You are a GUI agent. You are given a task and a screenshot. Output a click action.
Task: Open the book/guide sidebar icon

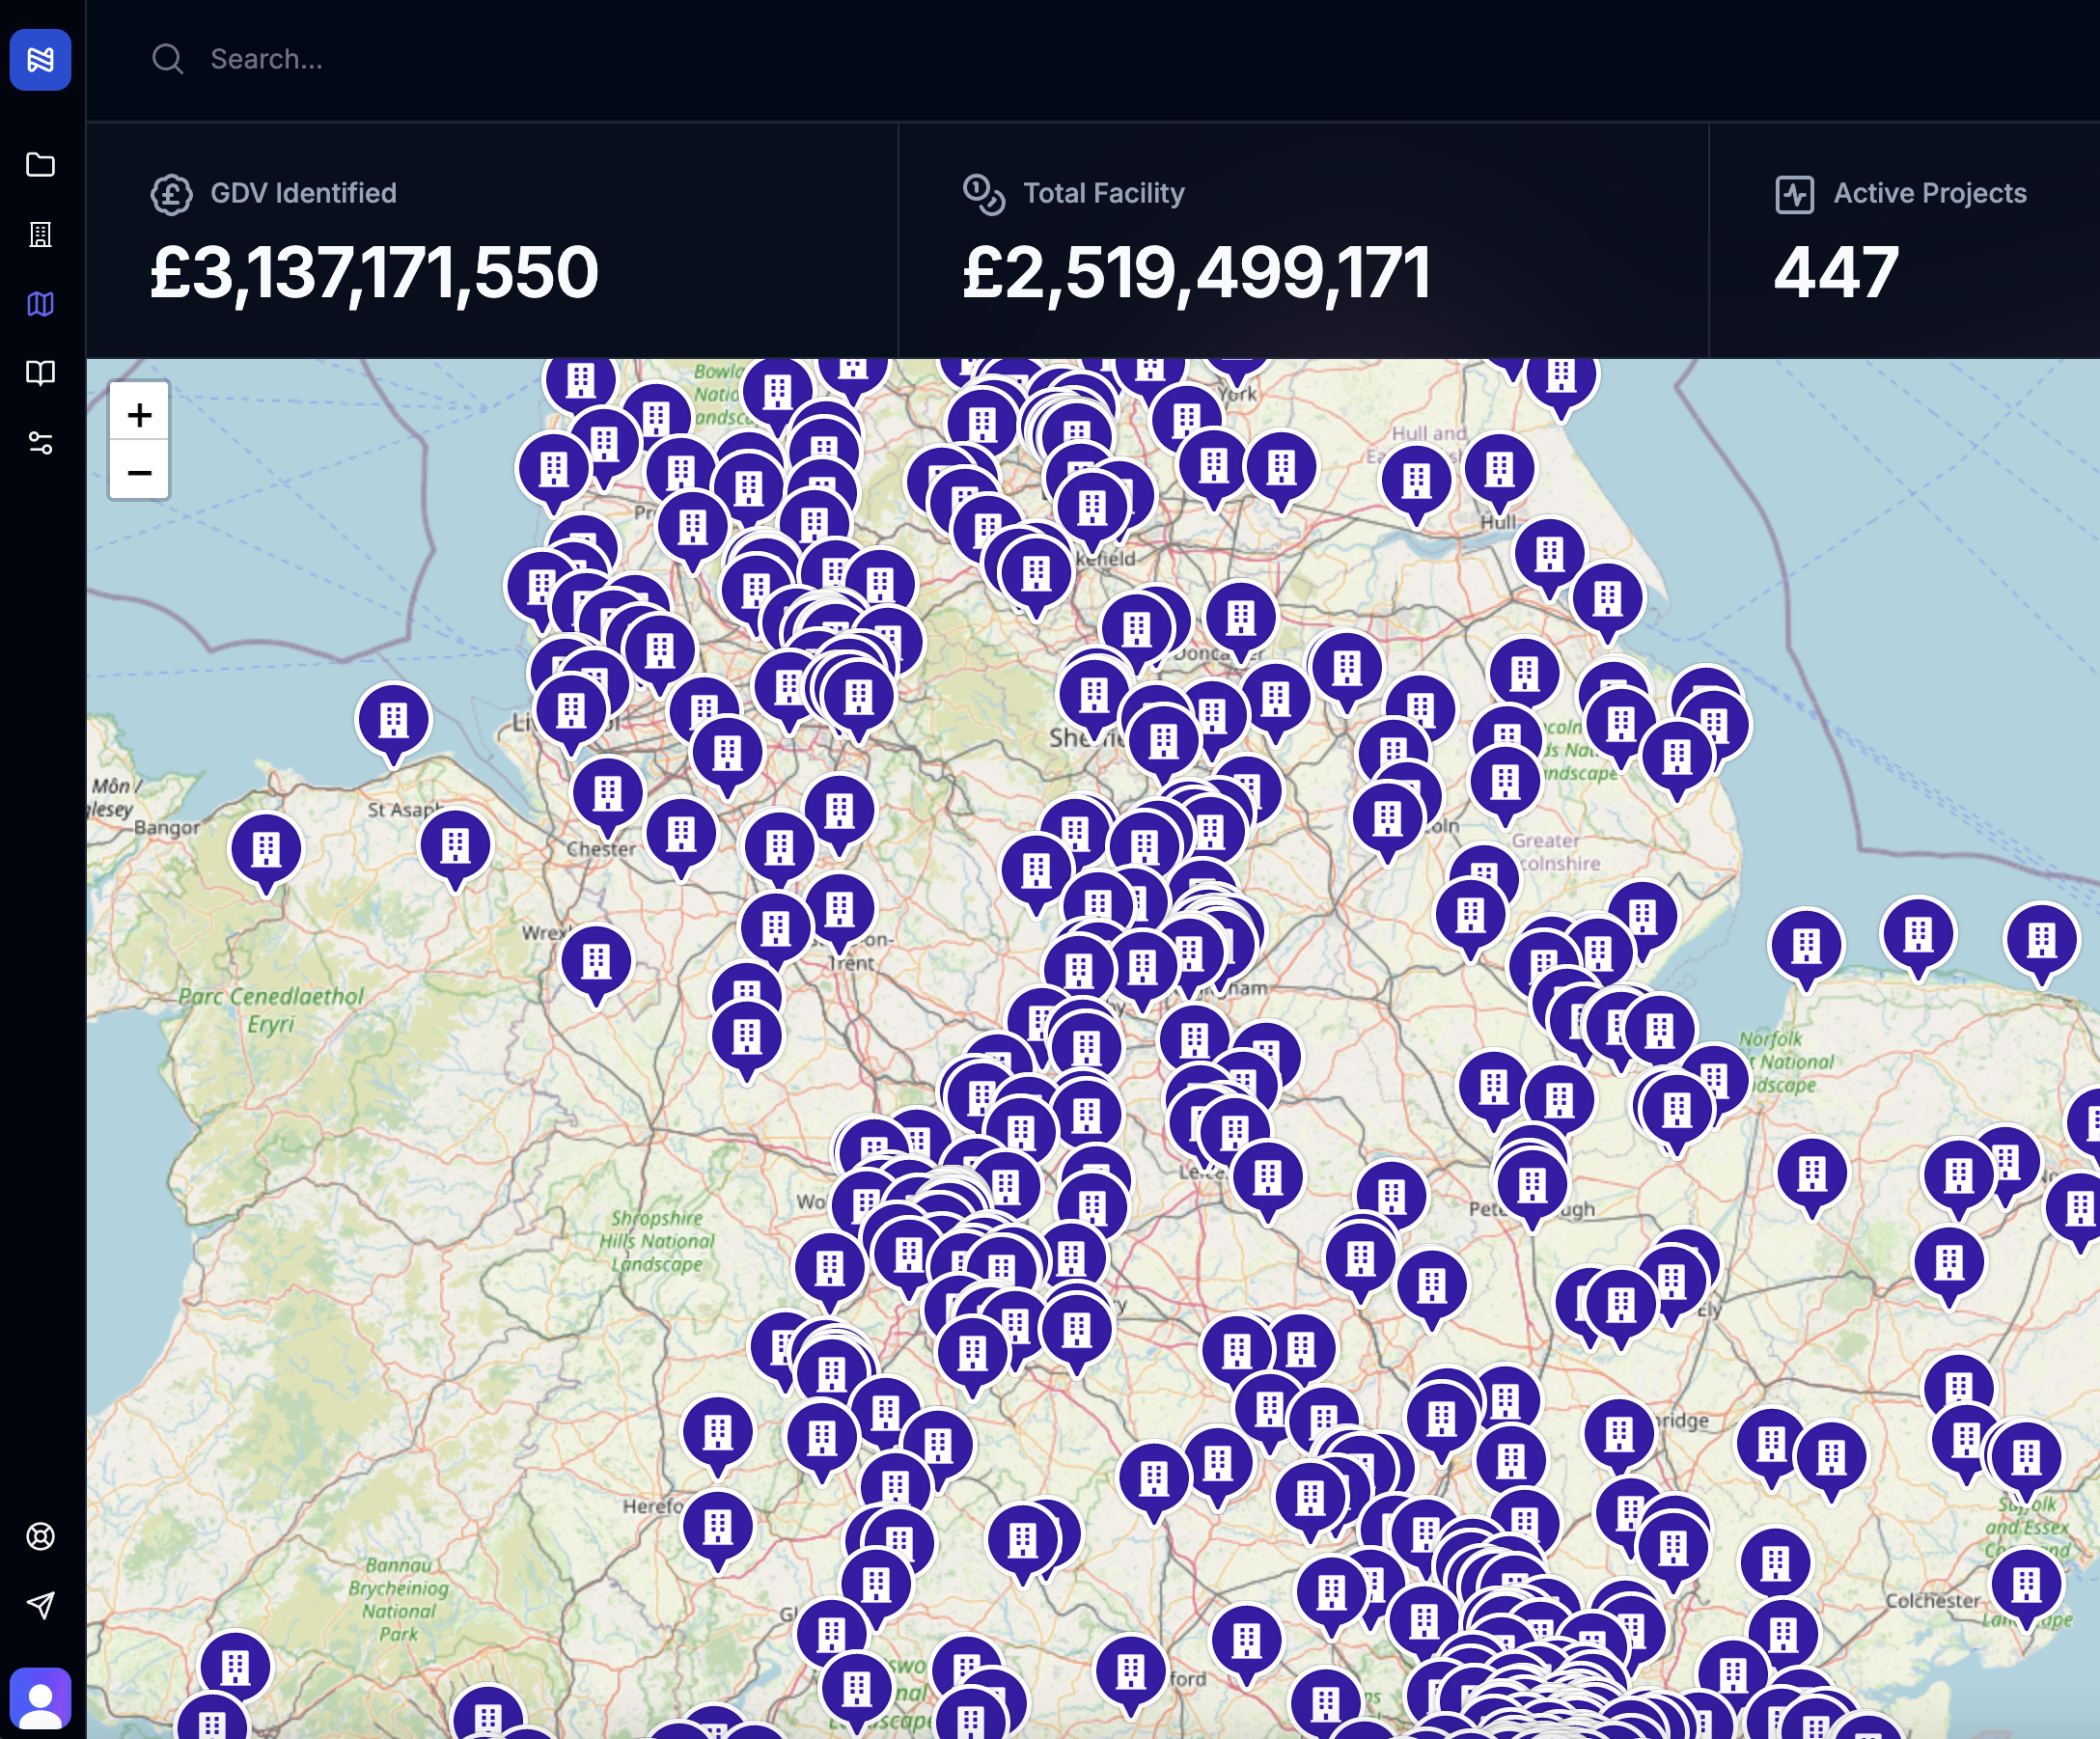click(40, 373)
